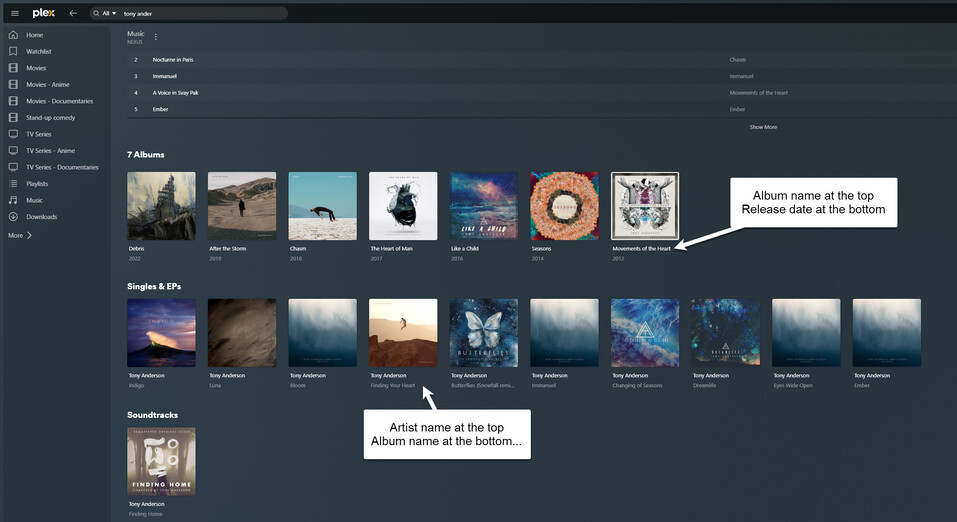Expand the More sidebar section

coord(20,235)
